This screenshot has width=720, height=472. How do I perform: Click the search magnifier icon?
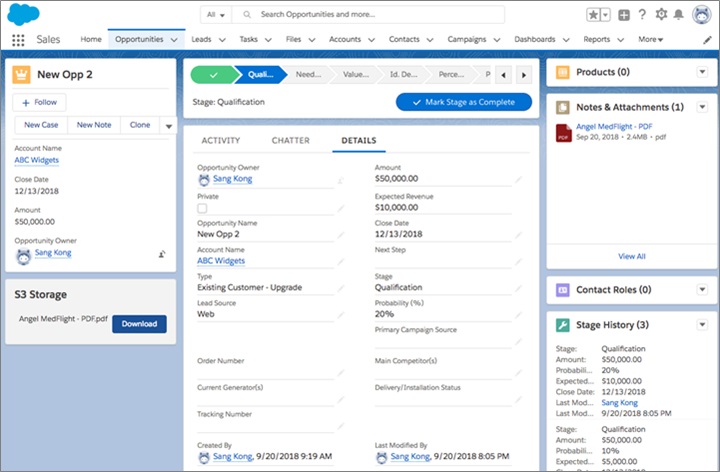pos(247,15)
